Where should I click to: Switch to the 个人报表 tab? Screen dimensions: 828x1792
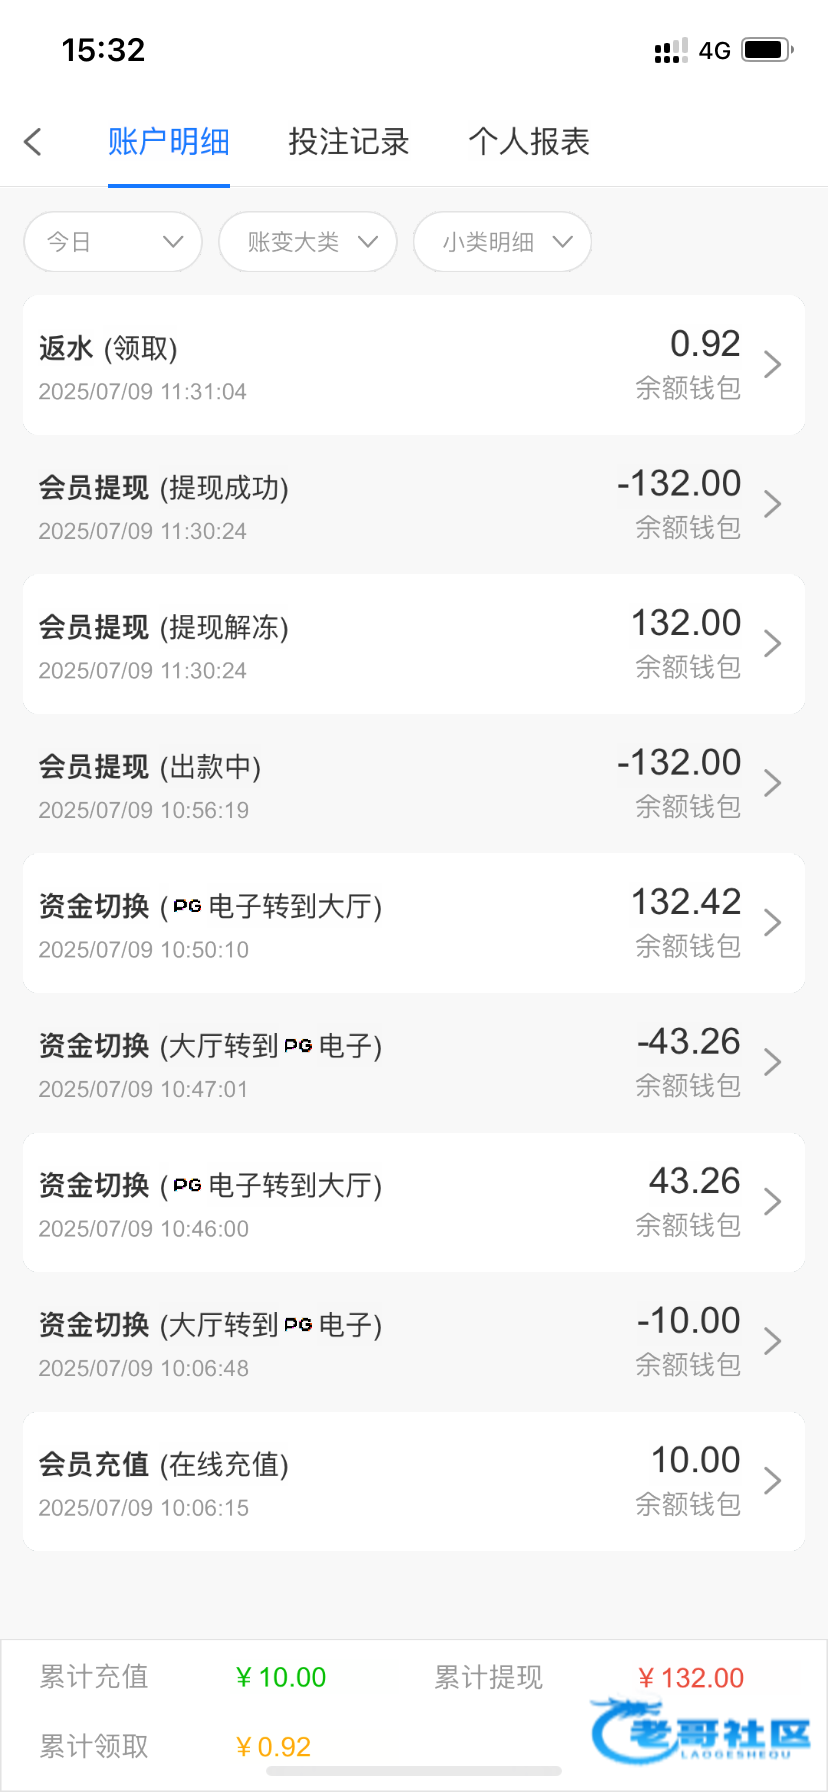529,142
